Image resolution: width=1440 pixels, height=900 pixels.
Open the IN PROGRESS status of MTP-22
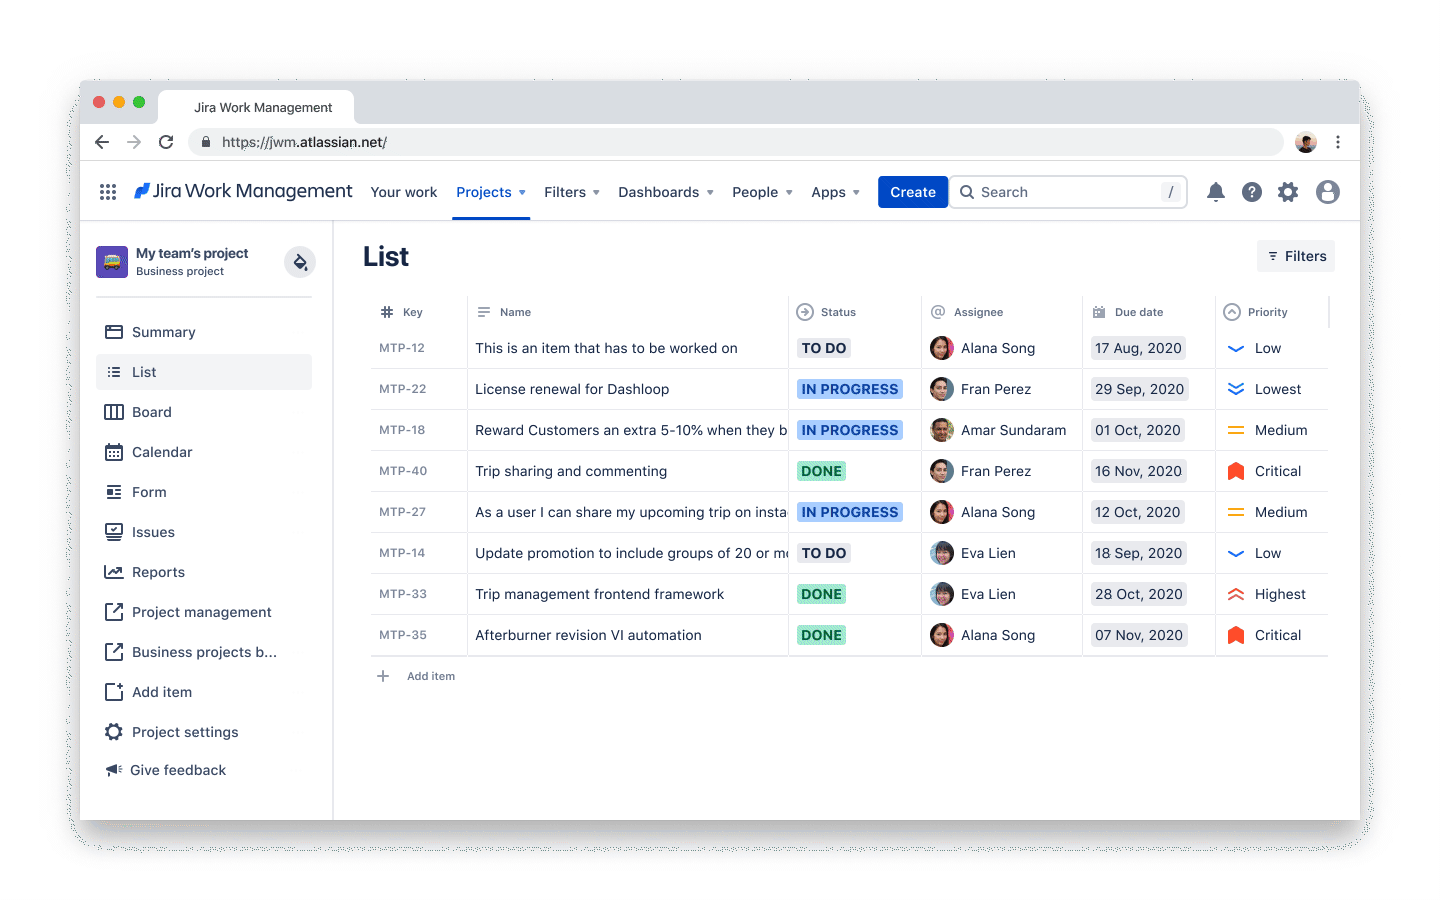850,389
